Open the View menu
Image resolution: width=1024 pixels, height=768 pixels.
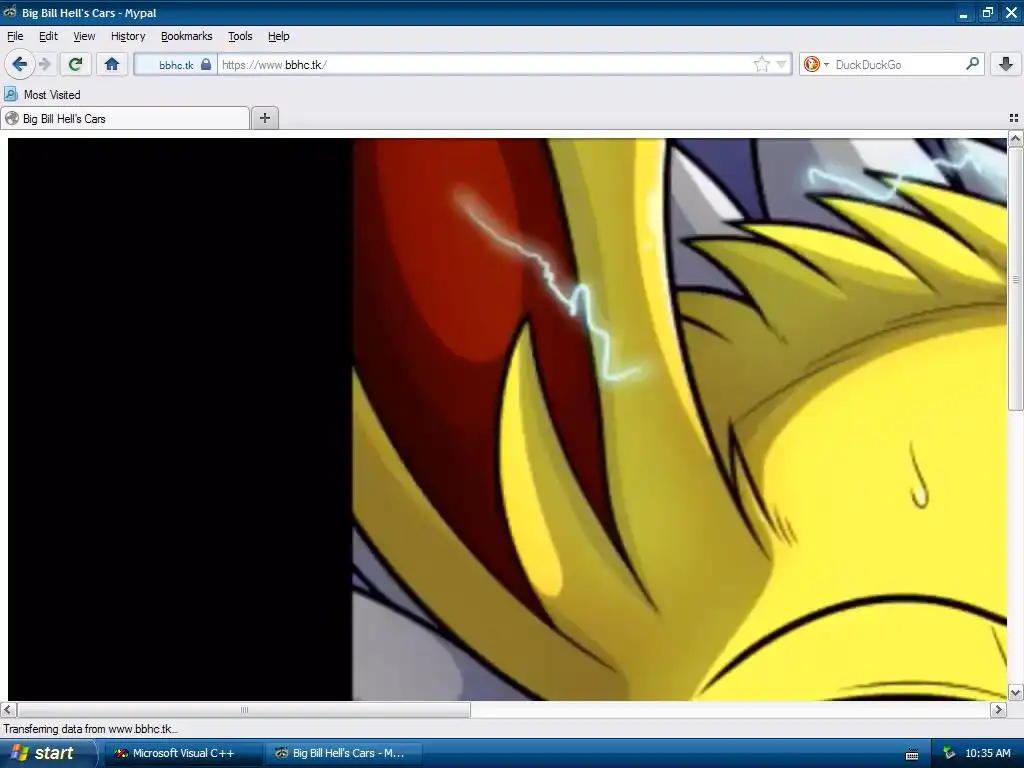pos(84,36)
